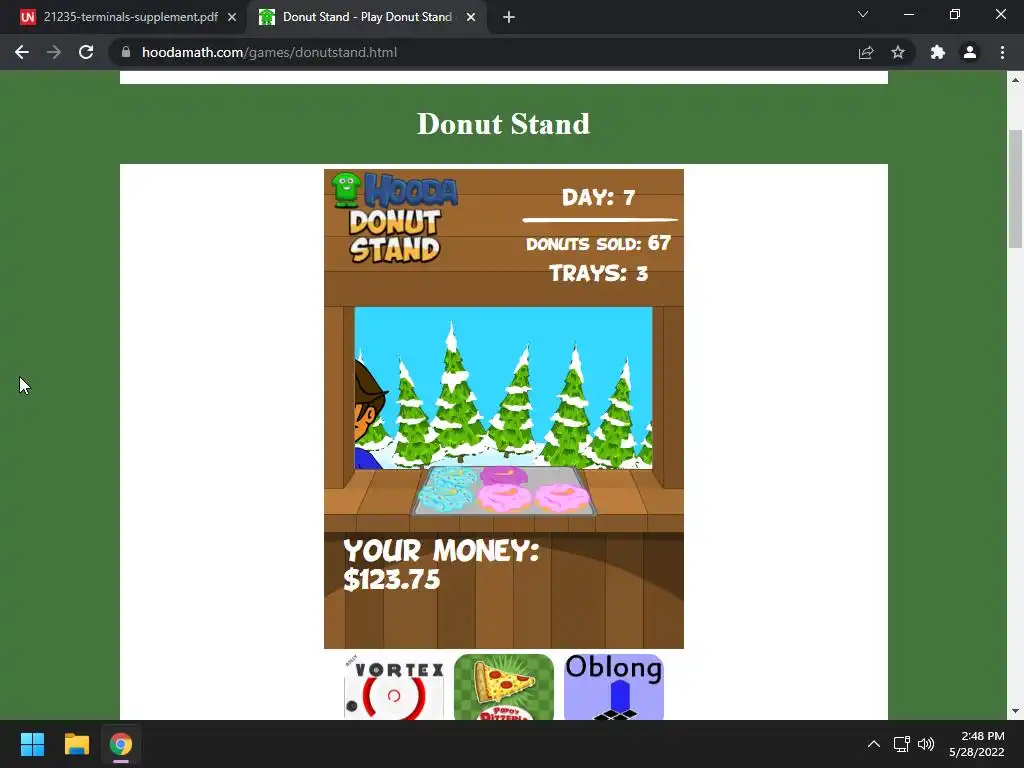Open the 2:48 PM clock and date
The image size is (1024, 768).
pyautogui.click(x=976, y=744)
